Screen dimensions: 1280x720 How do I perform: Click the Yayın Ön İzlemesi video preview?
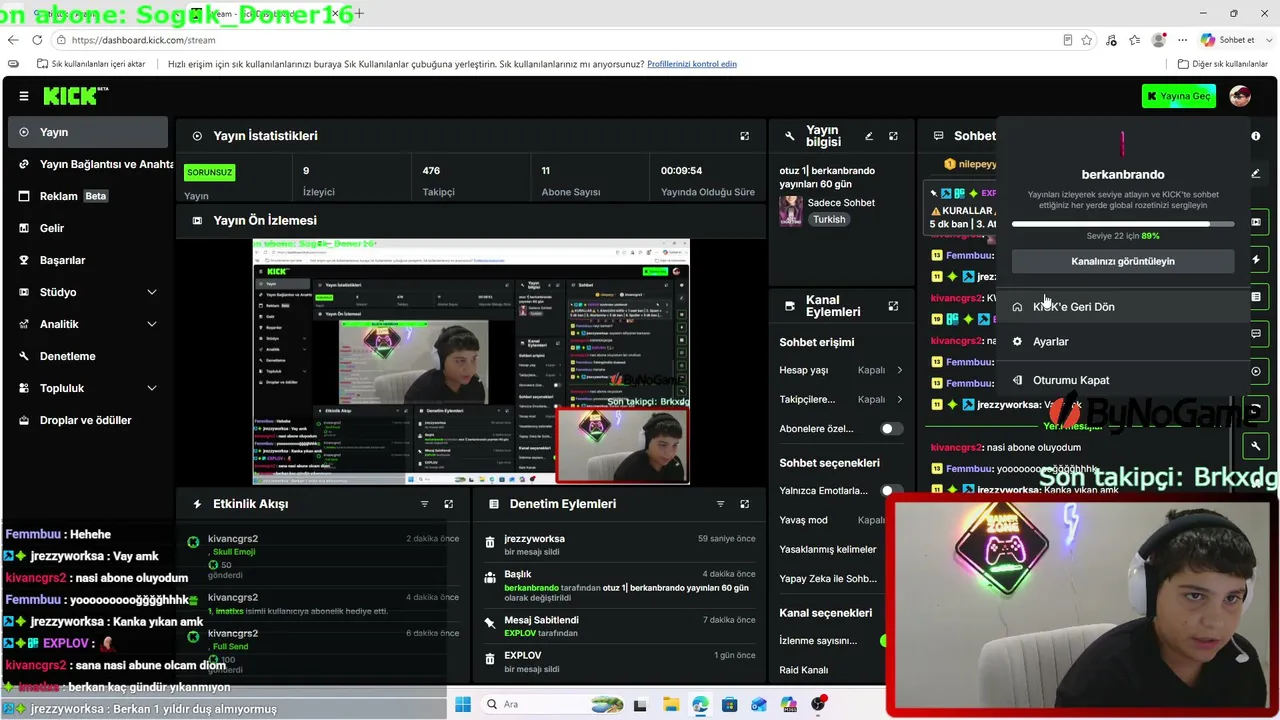coord(471,362)
